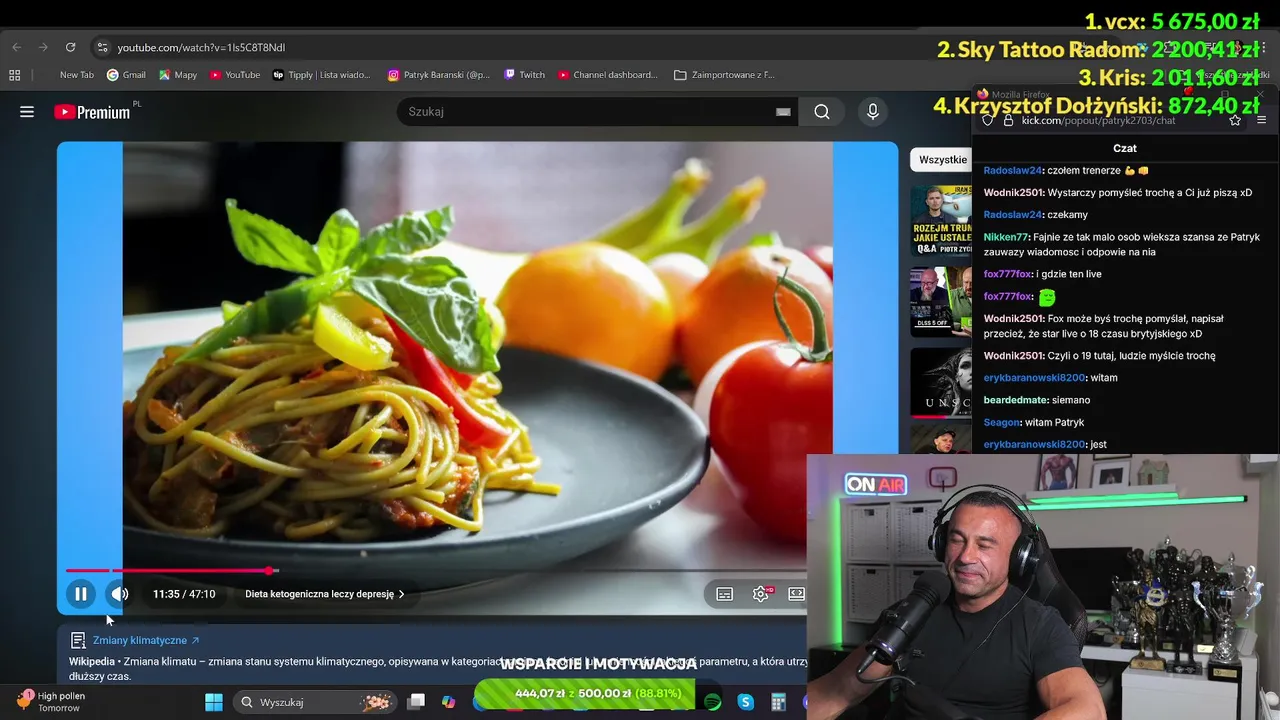Open Skype from the taskbar
The width and height of the screenshot is (1280, 720).
tap(745, 702)
